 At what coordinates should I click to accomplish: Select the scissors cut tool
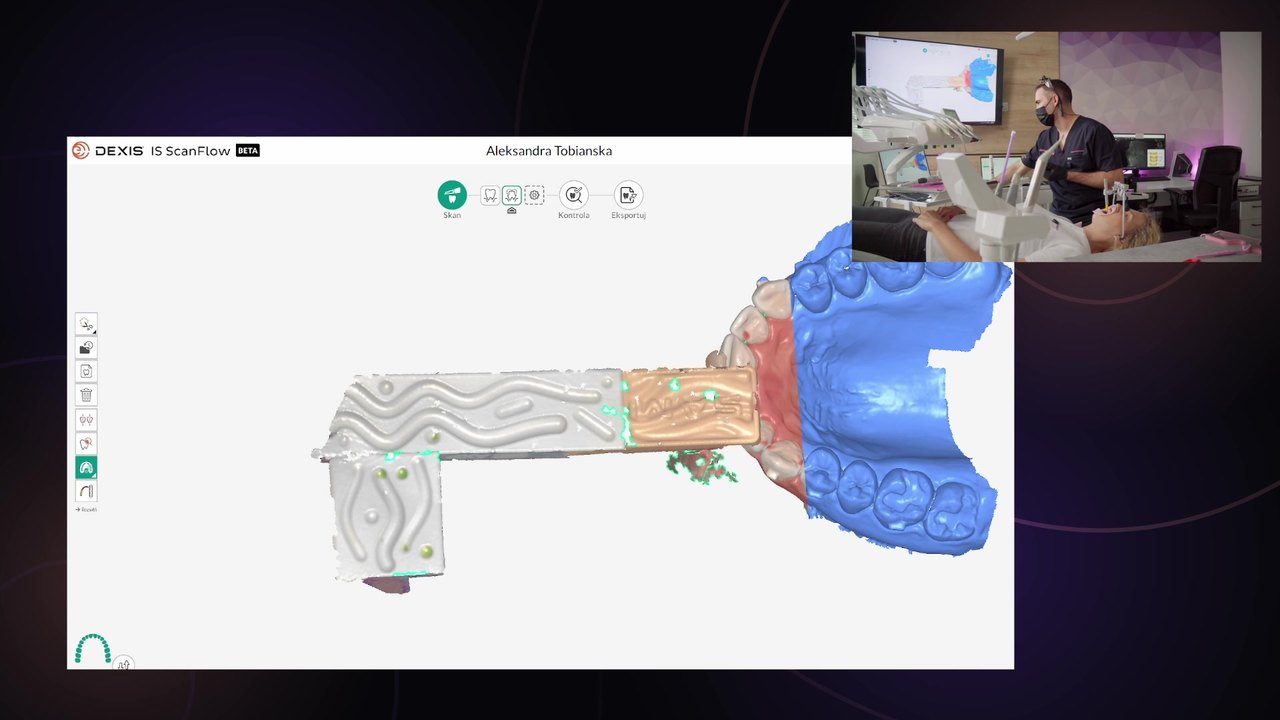click(x=86, y=324)
